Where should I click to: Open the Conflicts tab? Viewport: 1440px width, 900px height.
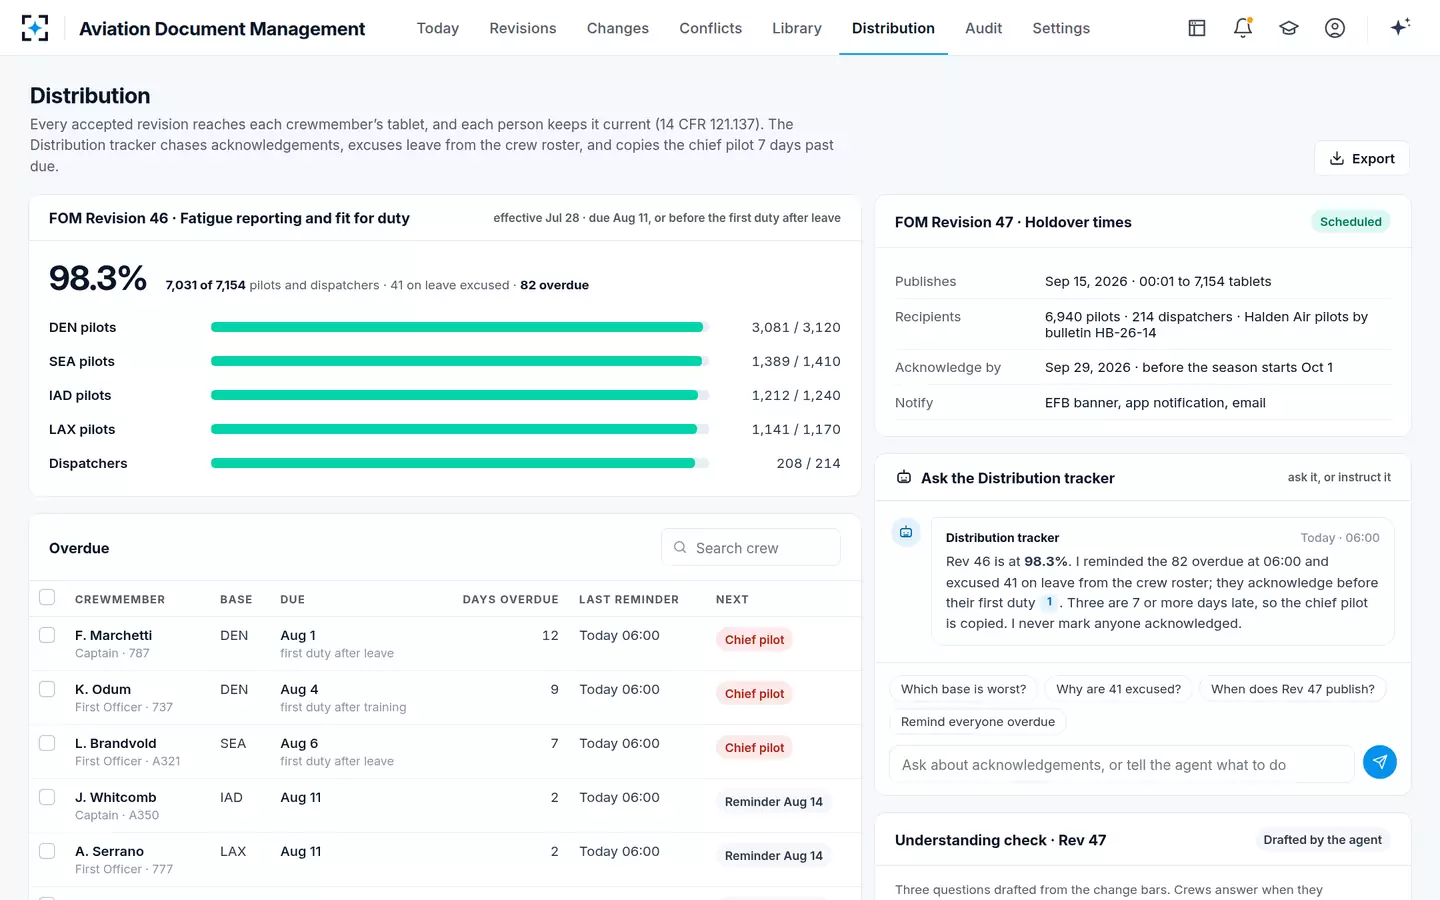click(x=711, y=28)
